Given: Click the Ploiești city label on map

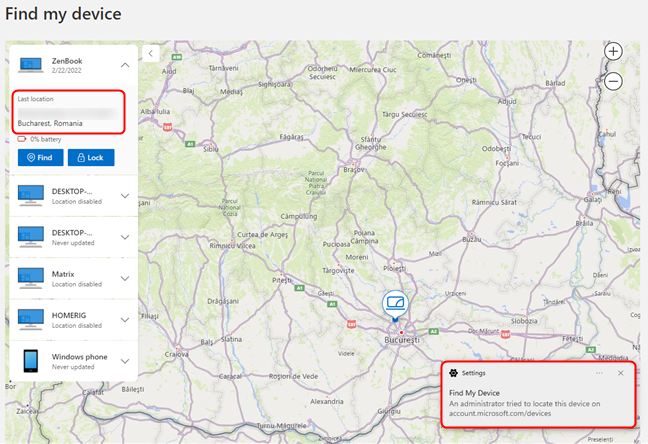Looking at the screenshot, I should point(394,269).
